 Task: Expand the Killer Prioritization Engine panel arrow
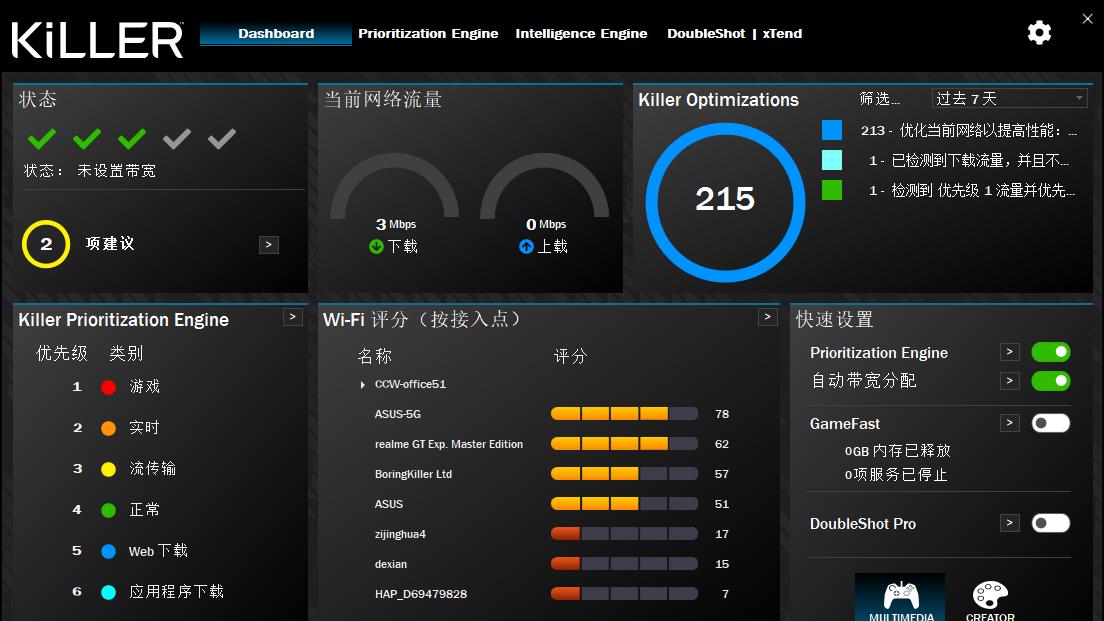click(x=293, y=317)
